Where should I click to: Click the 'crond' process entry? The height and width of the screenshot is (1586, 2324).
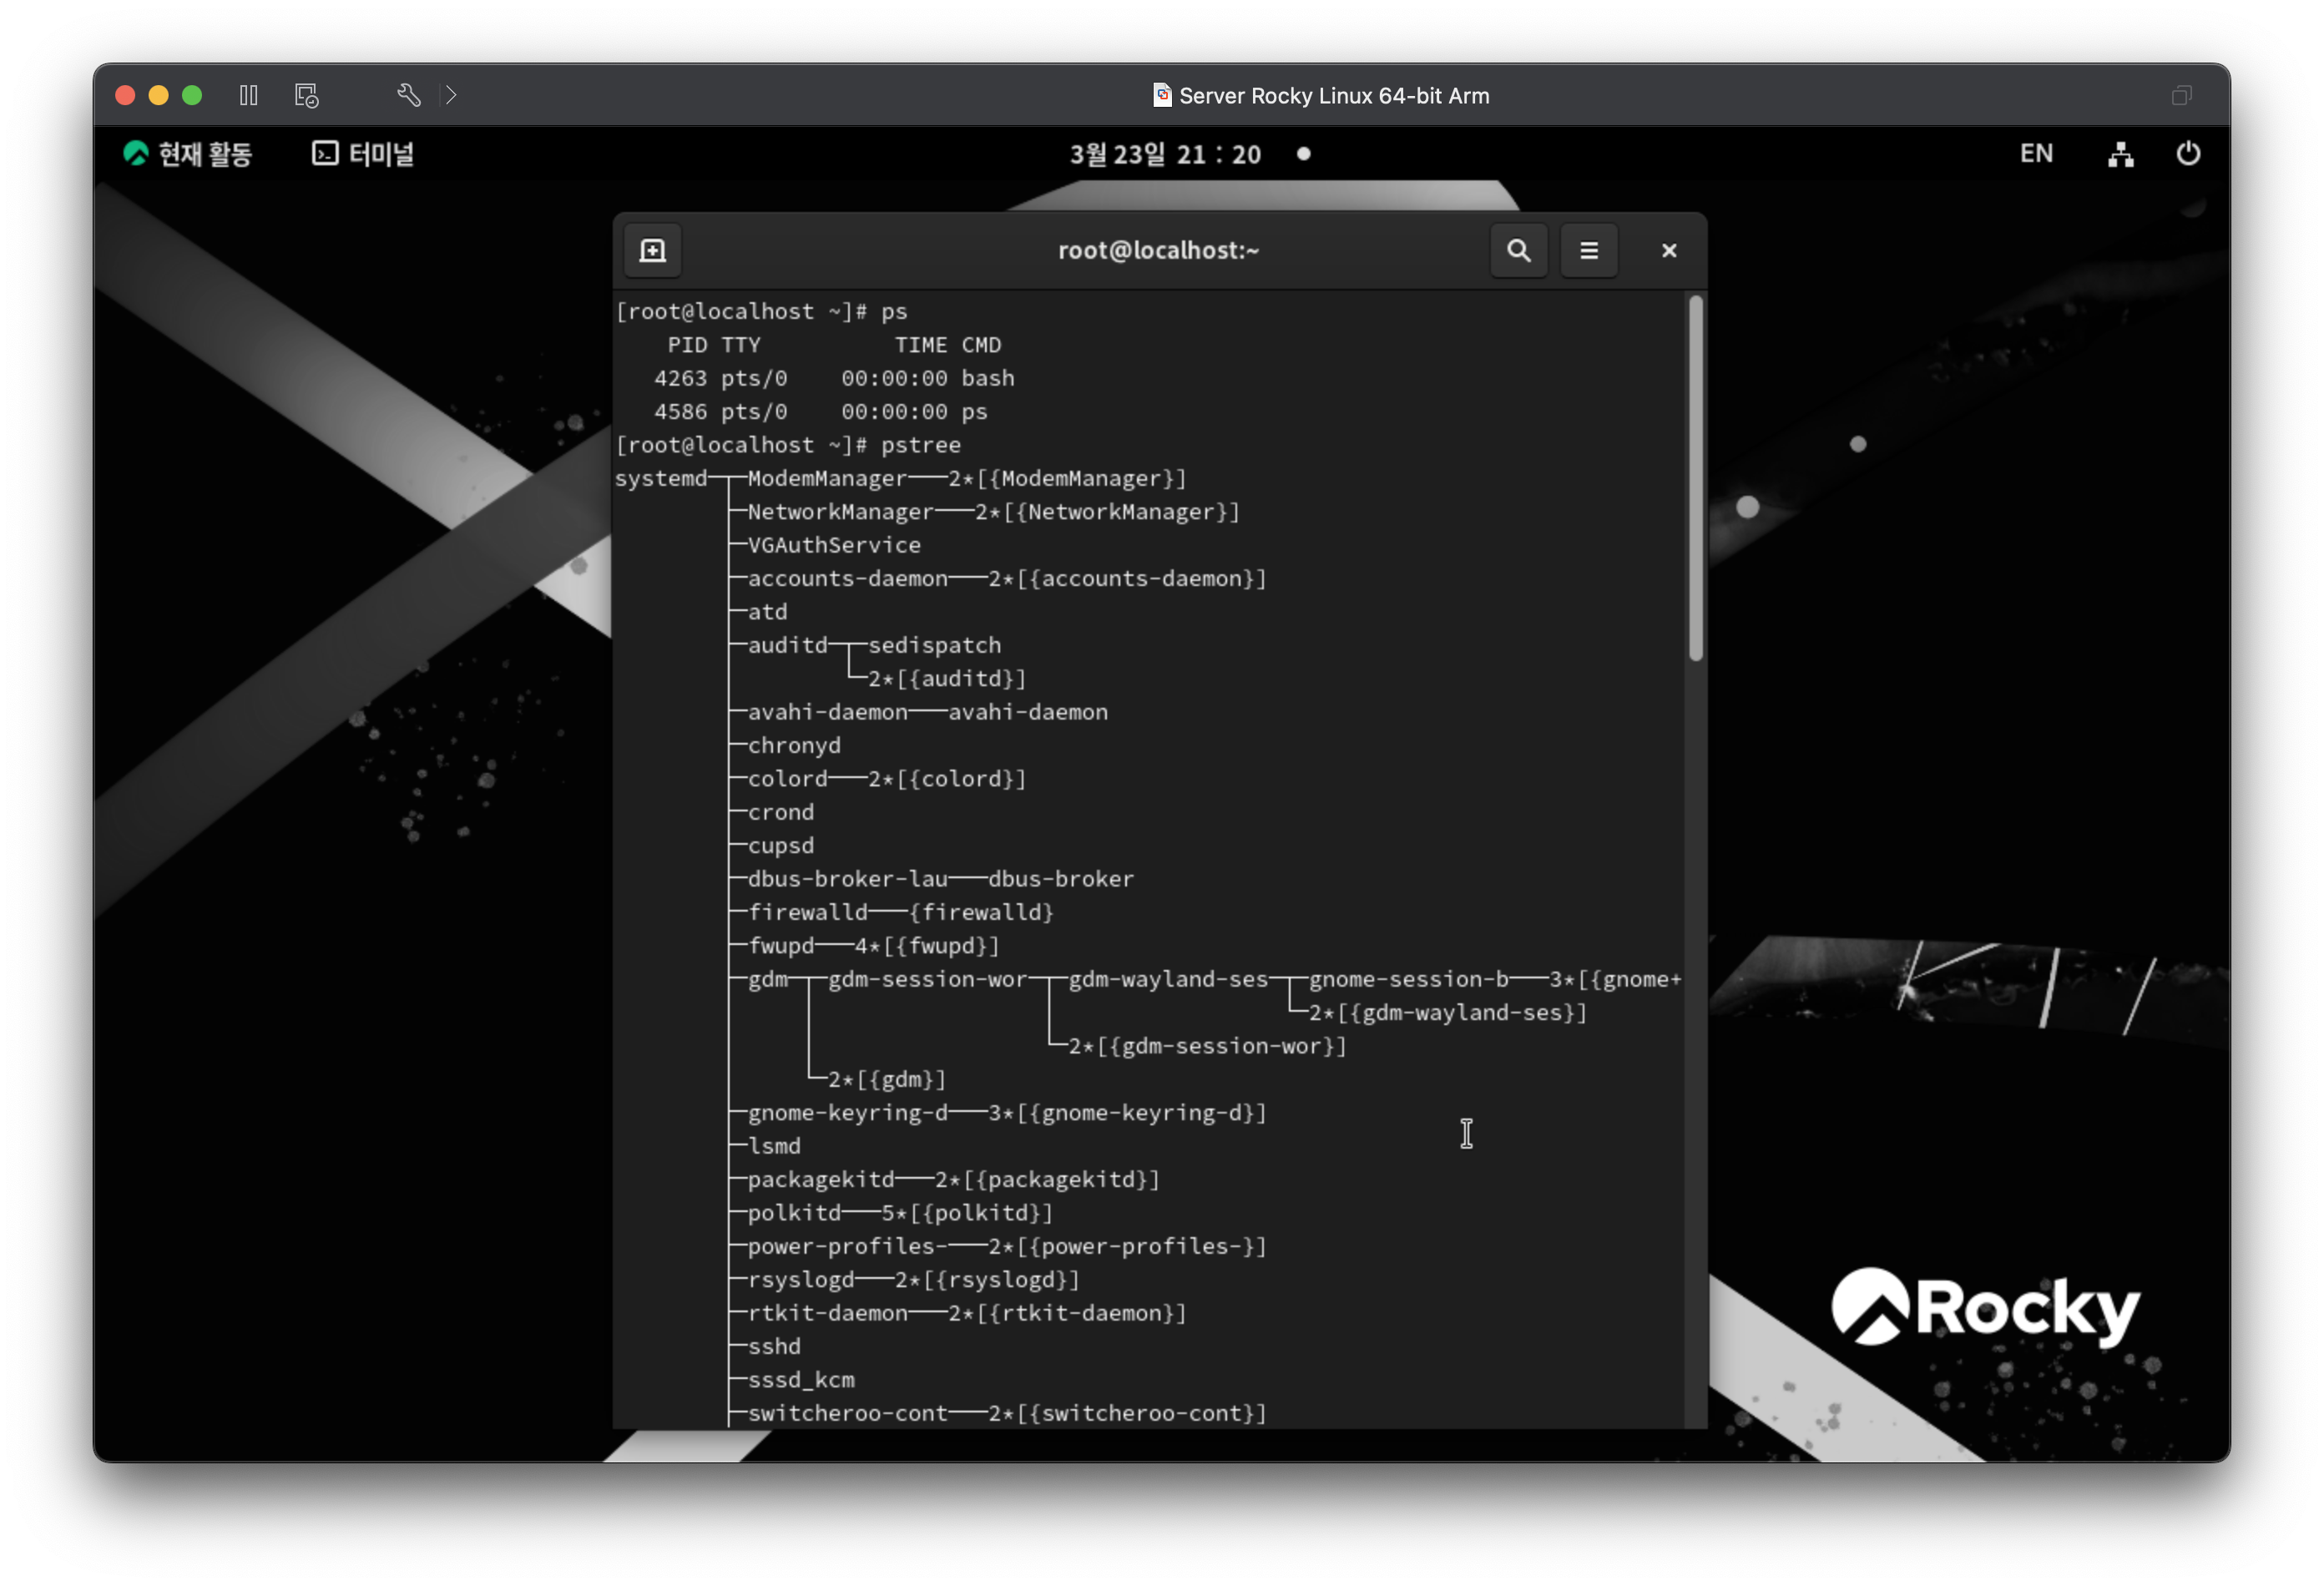tap(780, 812)
